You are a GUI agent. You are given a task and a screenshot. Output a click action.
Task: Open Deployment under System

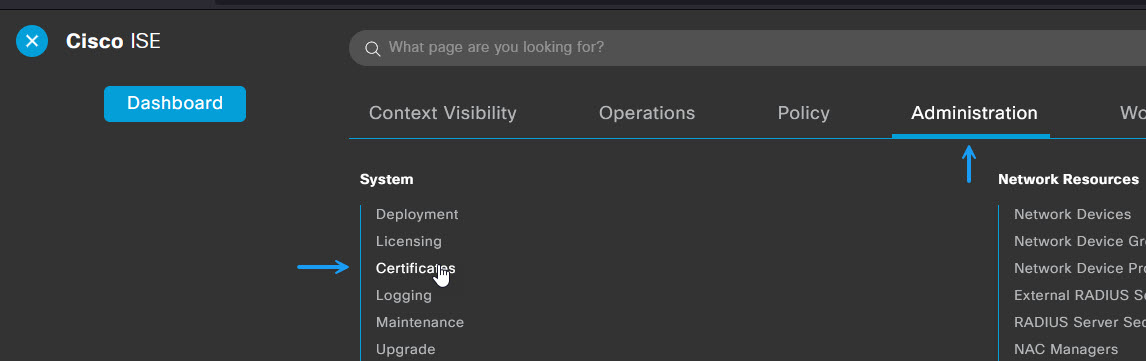click(x=417, y=214)
